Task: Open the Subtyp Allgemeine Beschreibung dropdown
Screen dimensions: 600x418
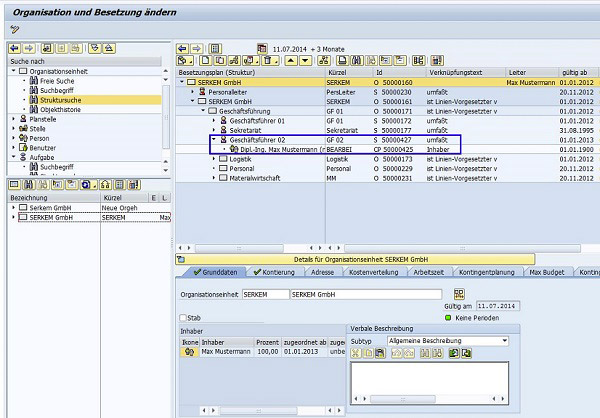Action: coord(505,340)
